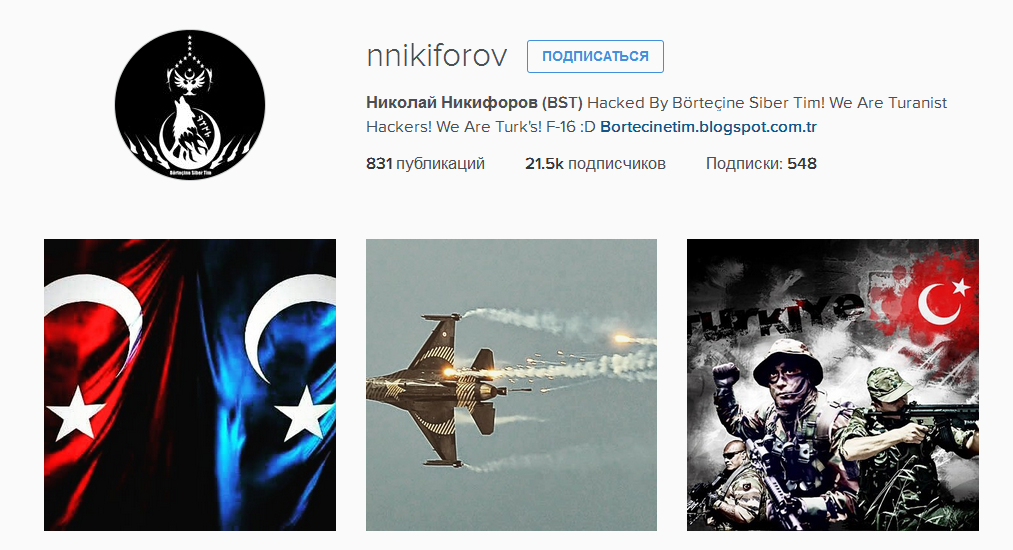1013x550 pixels.
Task: Click the ПОДПИСАТЬСЯ follow button
Action: pos(595,56)
